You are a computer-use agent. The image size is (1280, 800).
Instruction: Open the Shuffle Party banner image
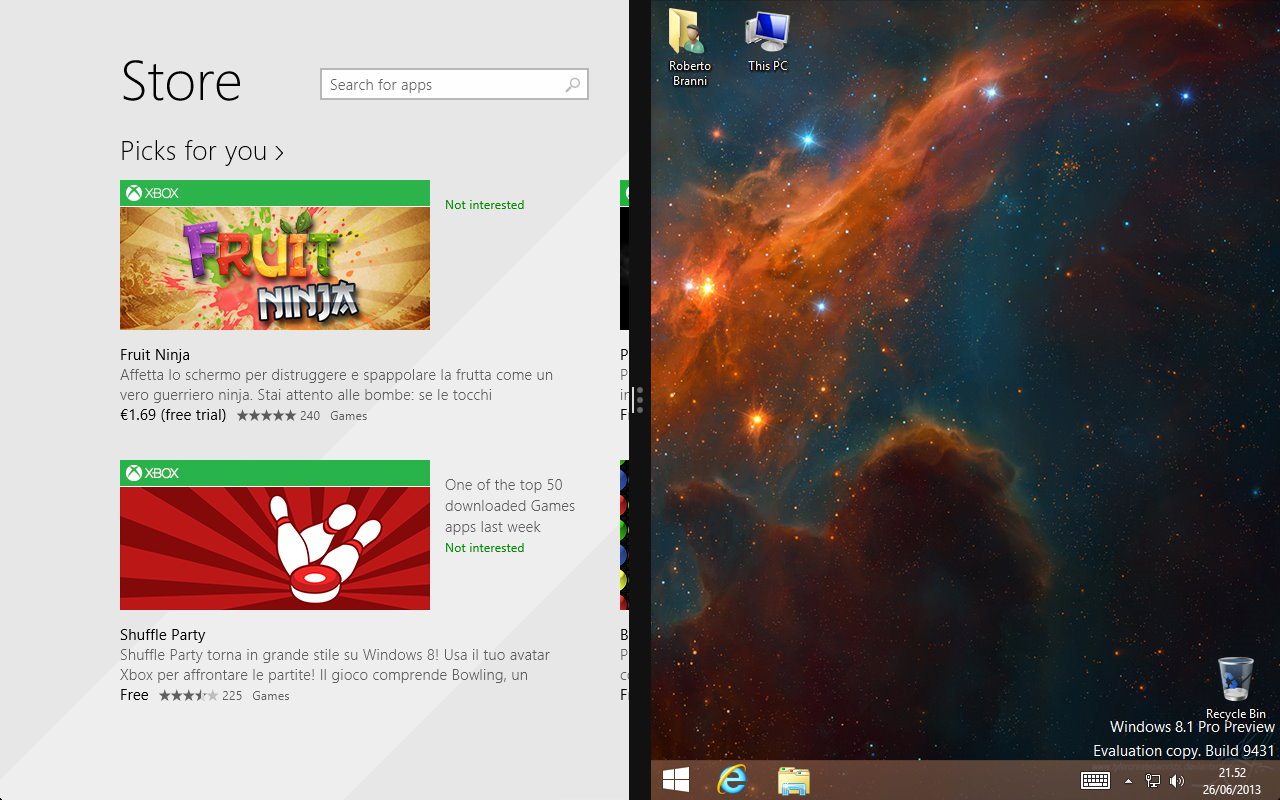pos(275,548)
